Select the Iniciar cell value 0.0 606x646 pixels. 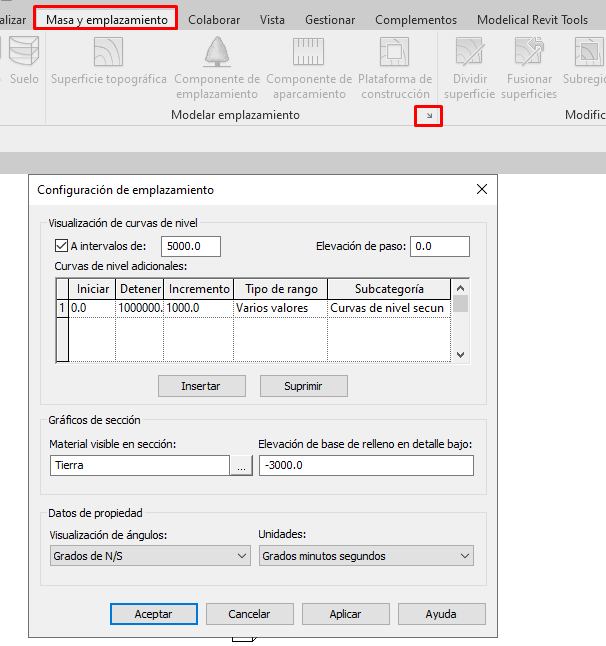[92, 308]
